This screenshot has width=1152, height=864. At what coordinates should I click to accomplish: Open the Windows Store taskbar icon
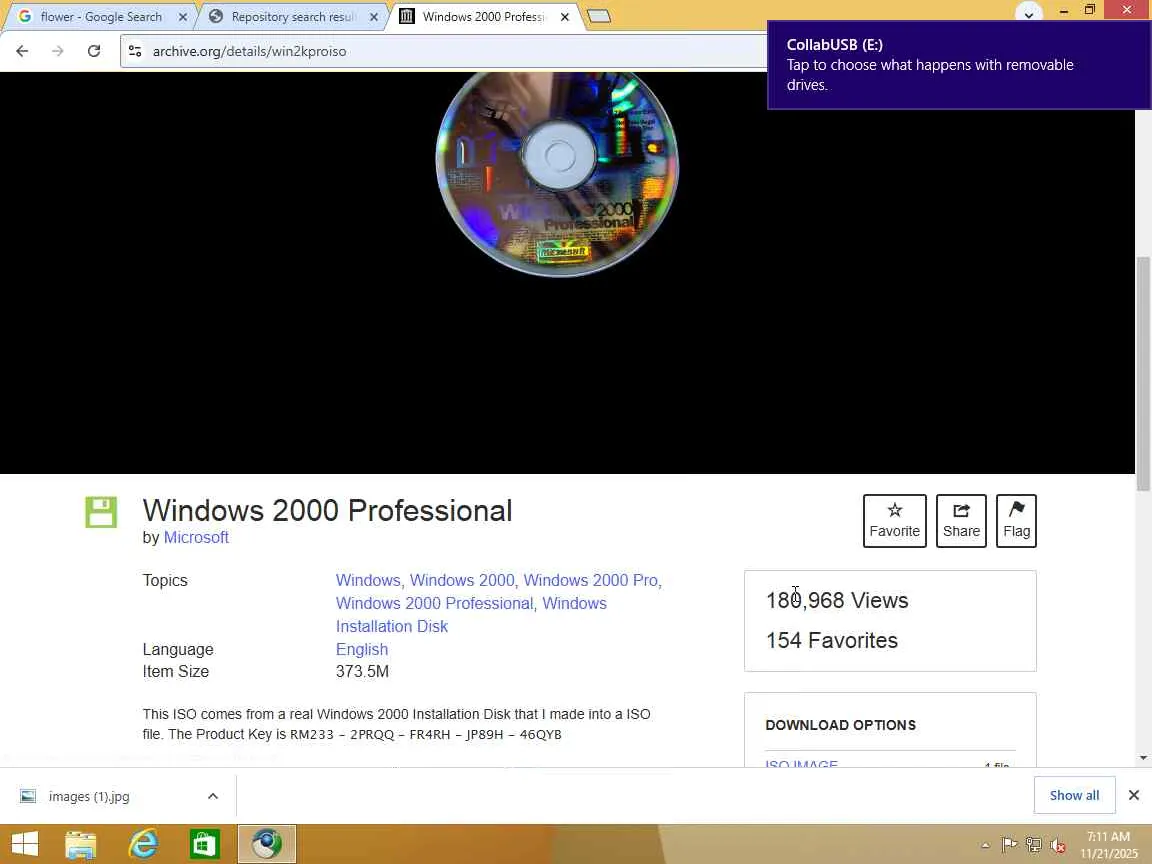(x=204, y=844)
